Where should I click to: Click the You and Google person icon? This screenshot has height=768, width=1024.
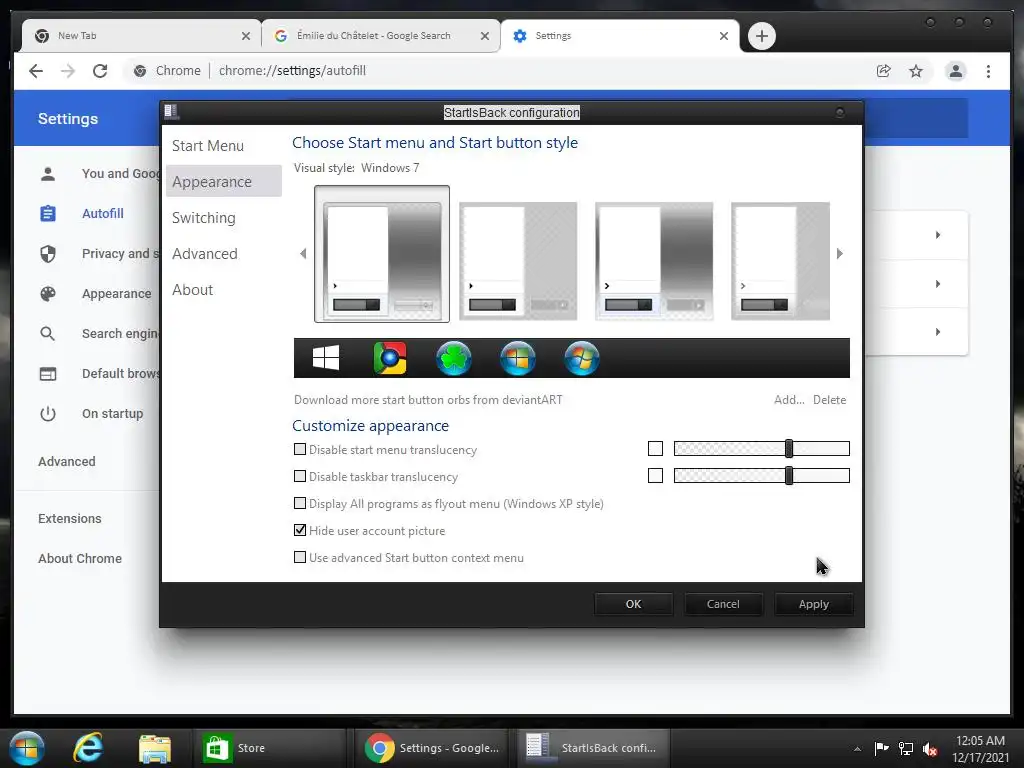click(x=48, y=174)
